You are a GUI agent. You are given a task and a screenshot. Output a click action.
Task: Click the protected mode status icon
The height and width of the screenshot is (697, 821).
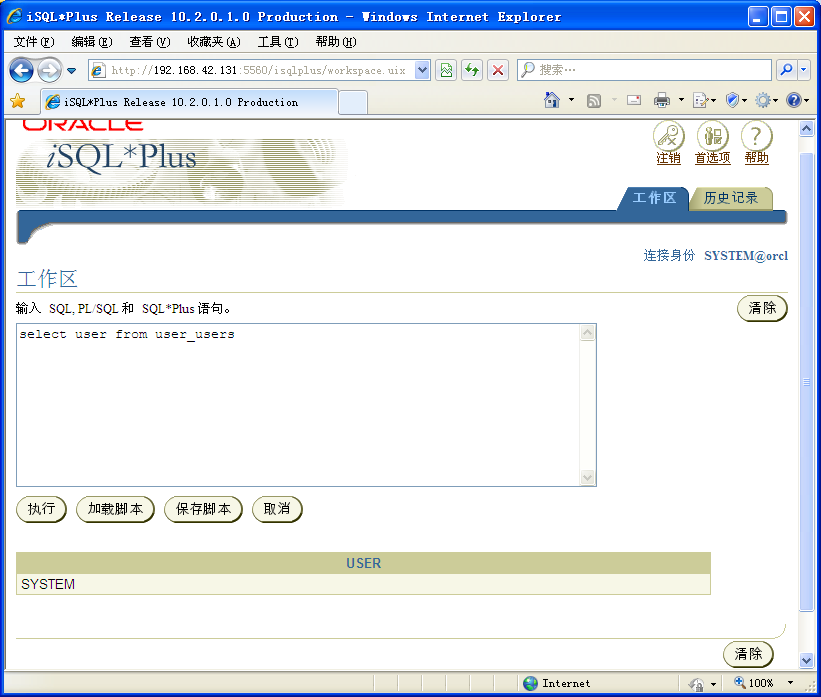[x=696, y=683]
